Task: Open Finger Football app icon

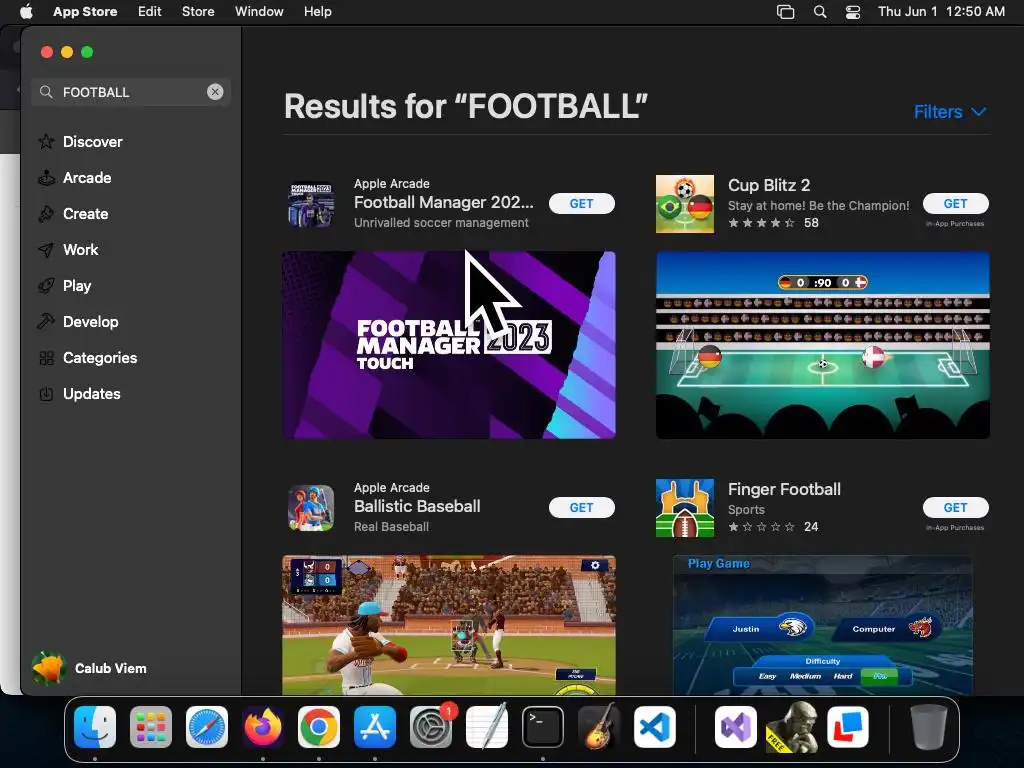Action: [684, 507]
